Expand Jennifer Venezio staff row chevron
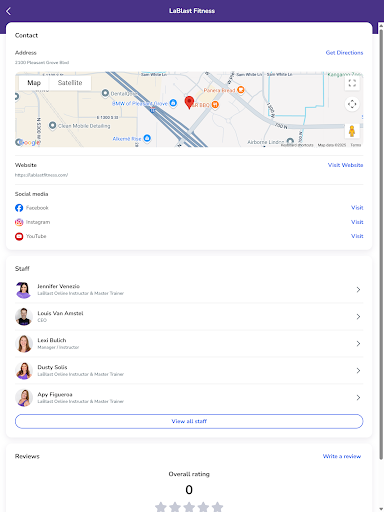384x512 pixels. tap(358, 290)
